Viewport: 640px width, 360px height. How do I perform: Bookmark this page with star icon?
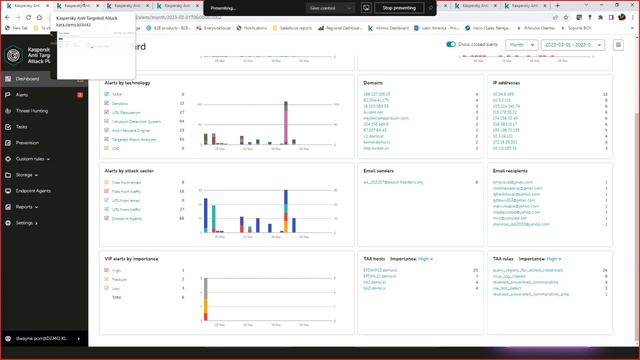(x=566, y=18)
